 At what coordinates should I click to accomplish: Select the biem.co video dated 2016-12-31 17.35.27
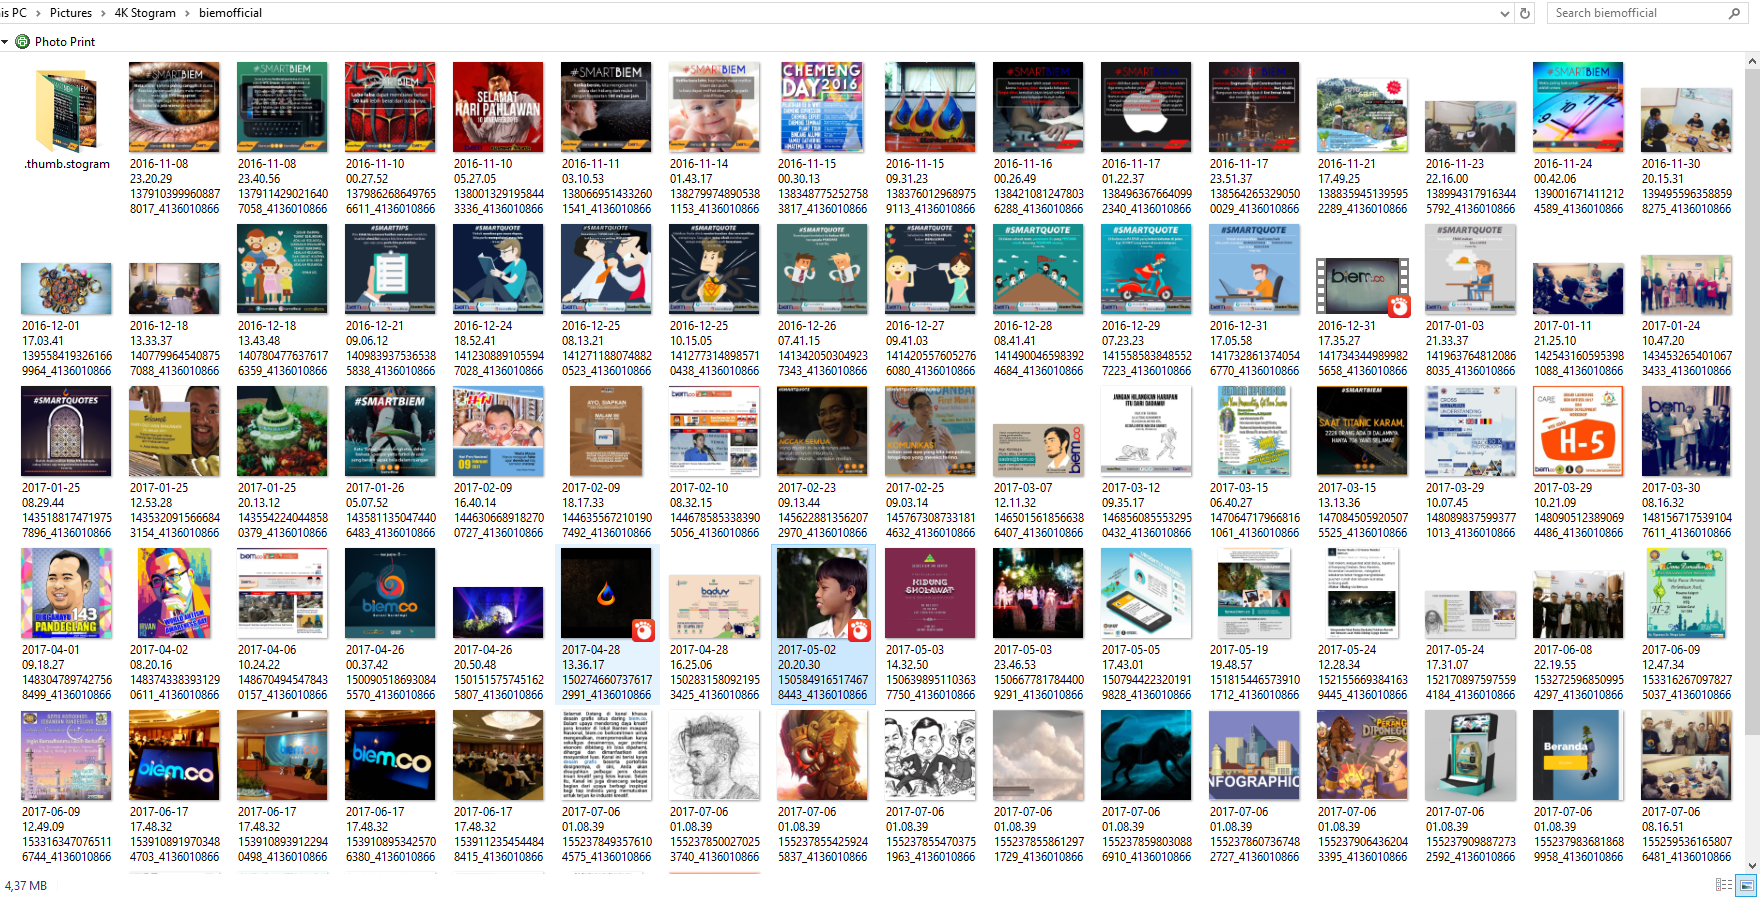1362,270
